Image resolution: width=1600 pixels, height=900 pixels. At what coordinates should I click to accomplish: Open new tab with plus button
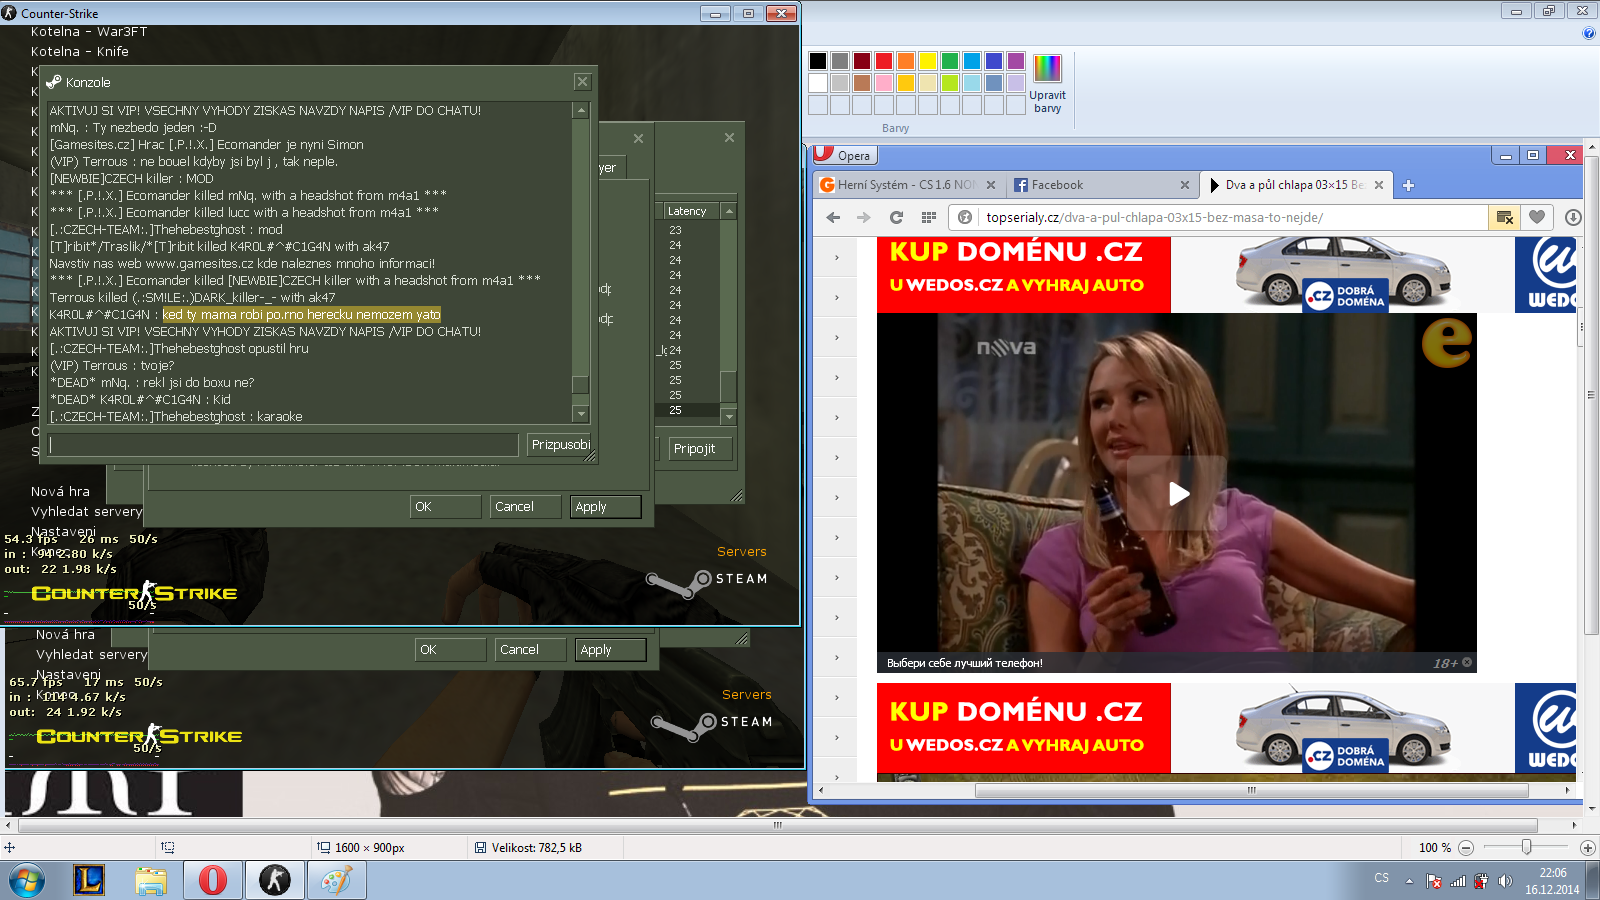1408,185
